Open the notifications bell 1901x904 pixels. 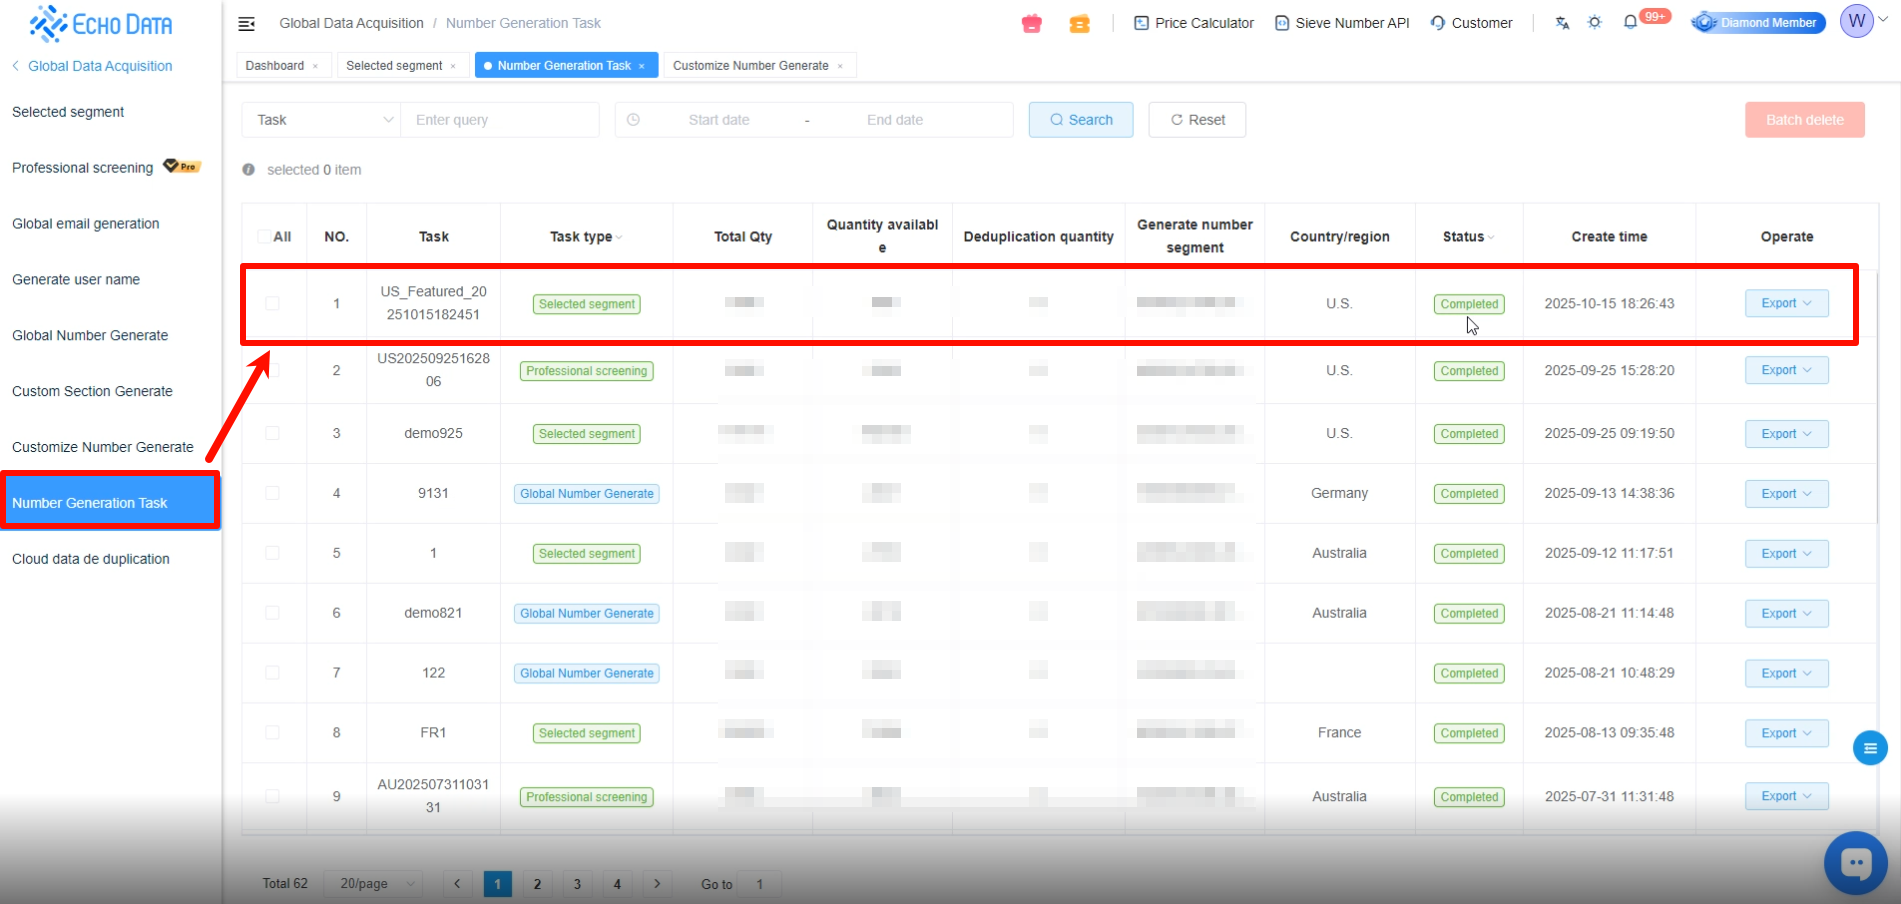1630,22
